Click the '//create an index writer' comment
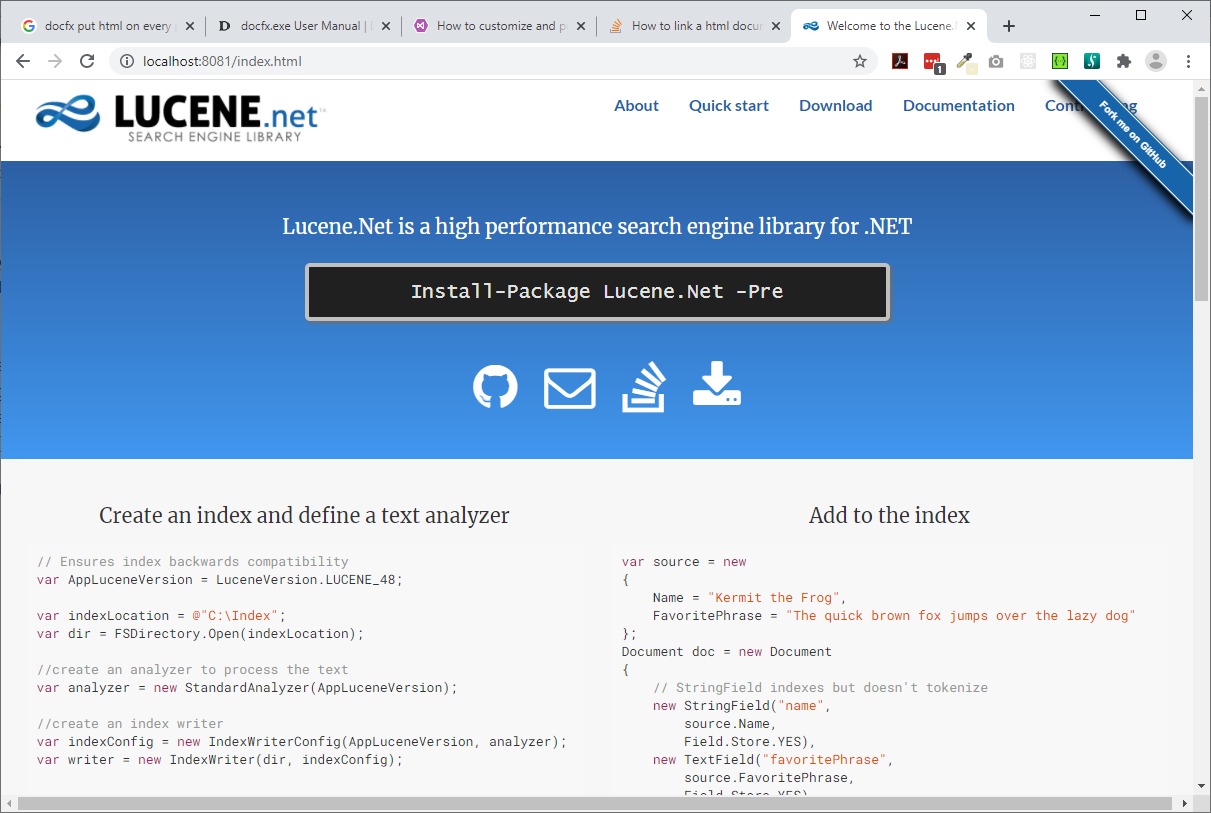The height and width of the screenshot is (813, 1211). pyautogui.click(x=130, y=724)
